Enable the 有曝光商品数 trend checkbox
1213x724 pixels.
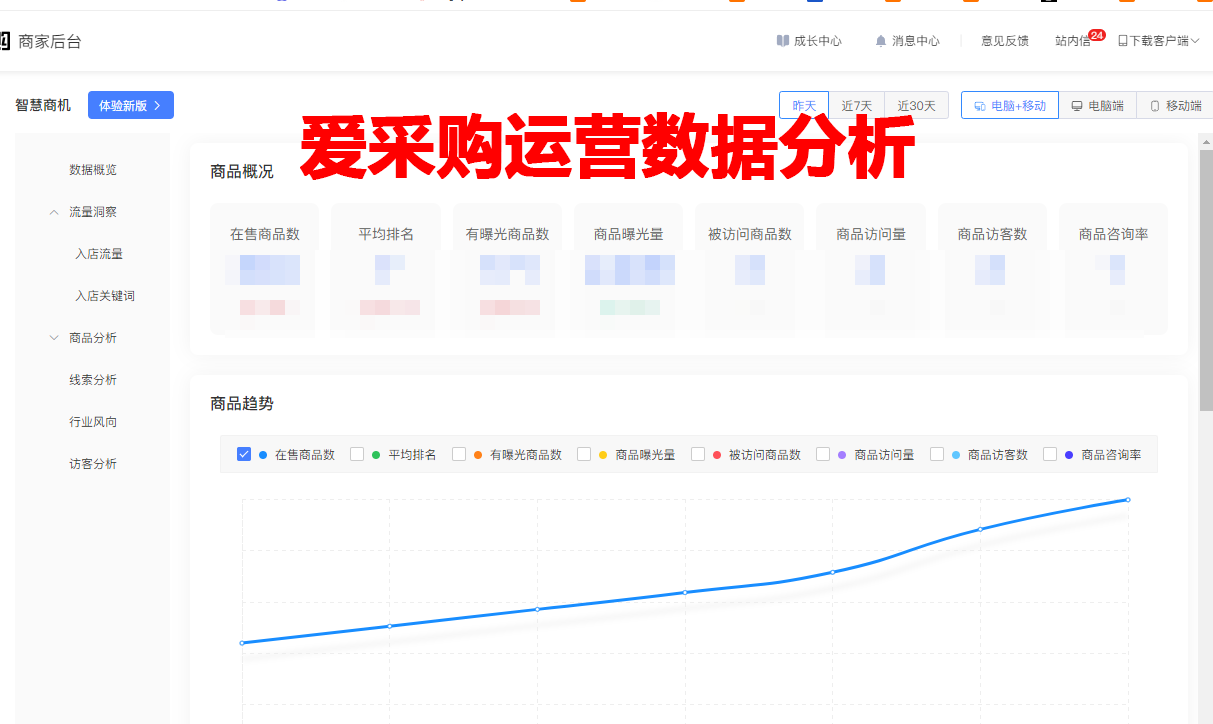pyautogui.click(x=459, y=454)
